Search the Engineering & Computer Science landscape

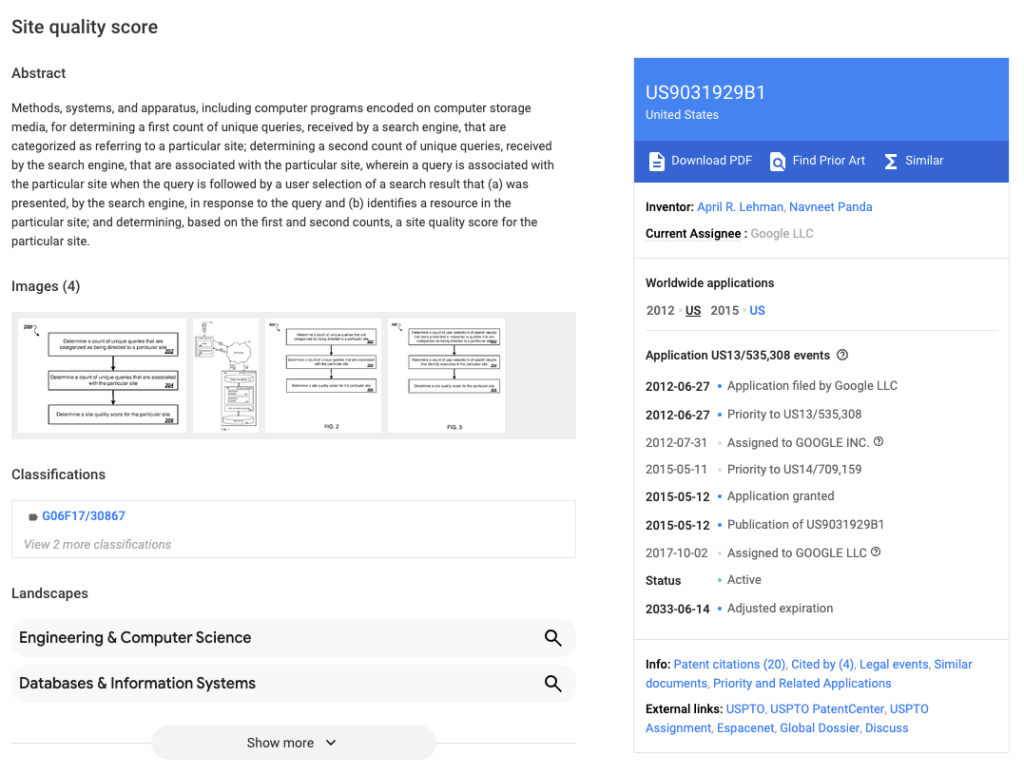click(x=553, y=638)
